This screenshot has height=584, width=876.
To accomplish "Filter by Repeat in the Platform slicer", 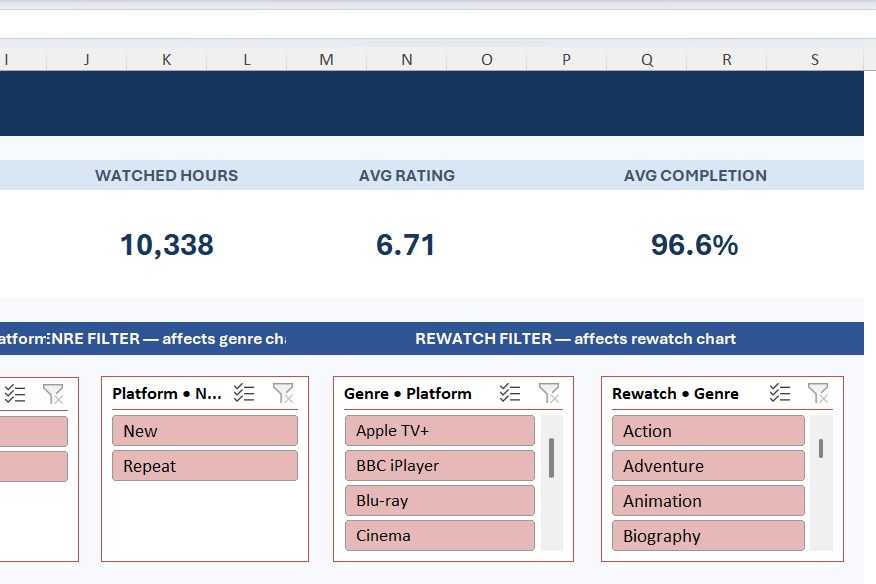I will pos(205,466).
